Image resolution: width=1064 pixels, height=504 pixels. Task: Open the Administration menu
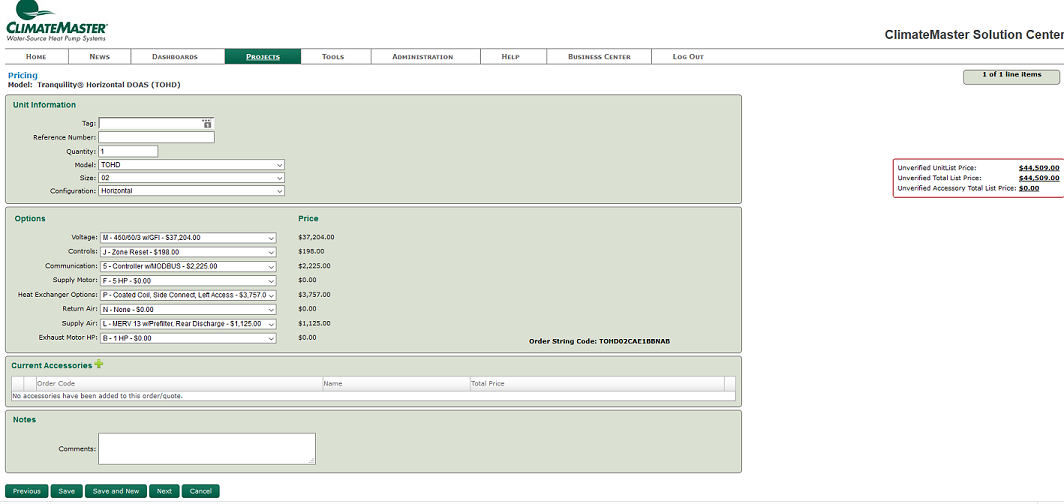(423, 57)
